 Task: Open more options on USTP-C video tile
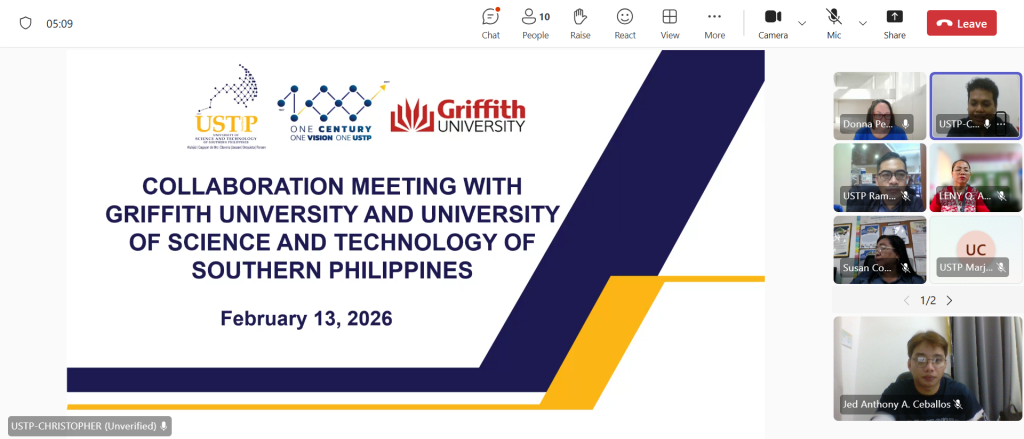click(x=1001, y=124)
